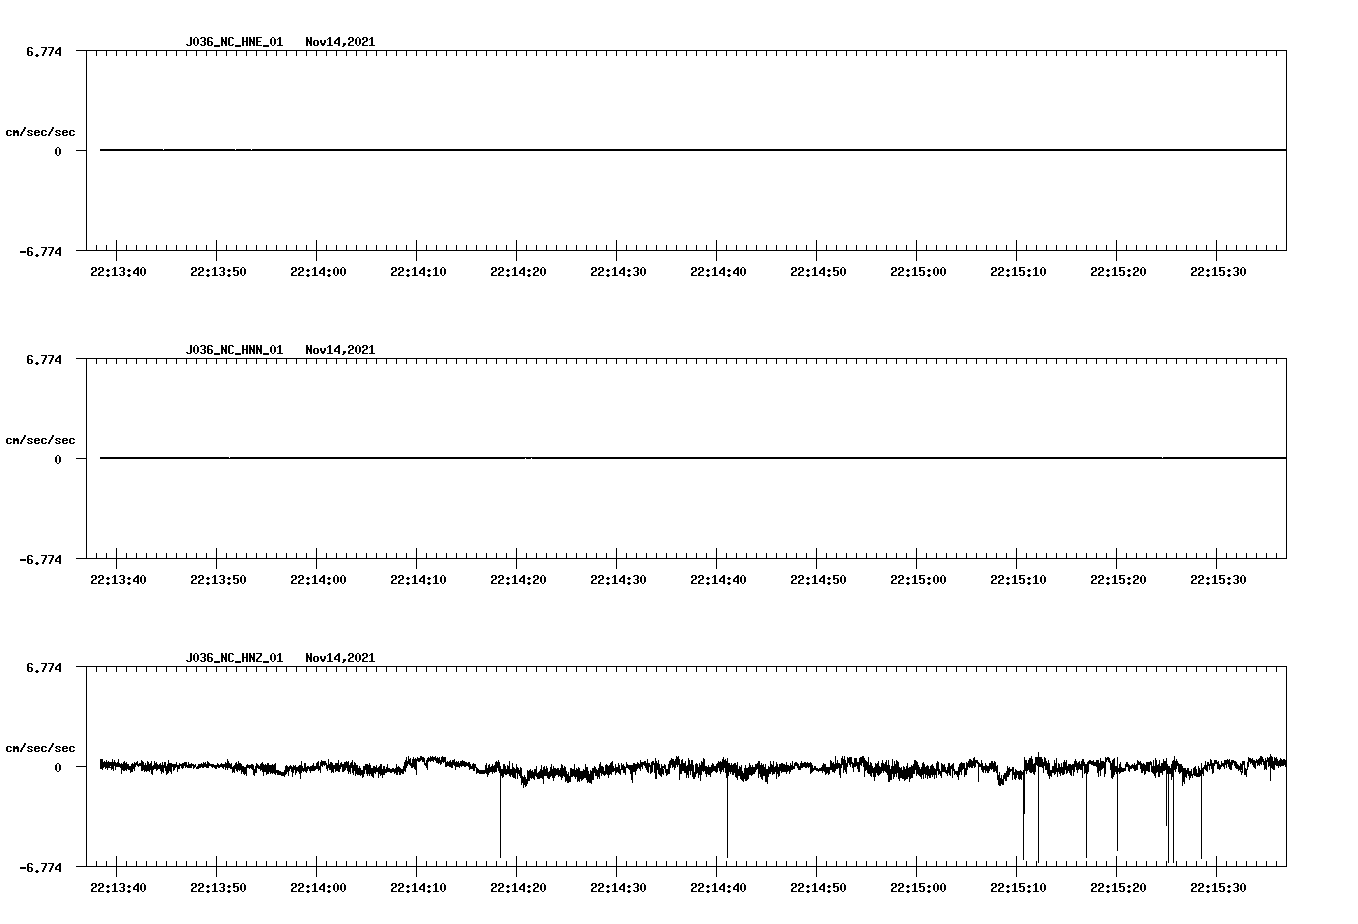This screenshot has width=1358, height=924.
Task: Click the HNZ spike just after 22:14:40
Action: point(727,815)
